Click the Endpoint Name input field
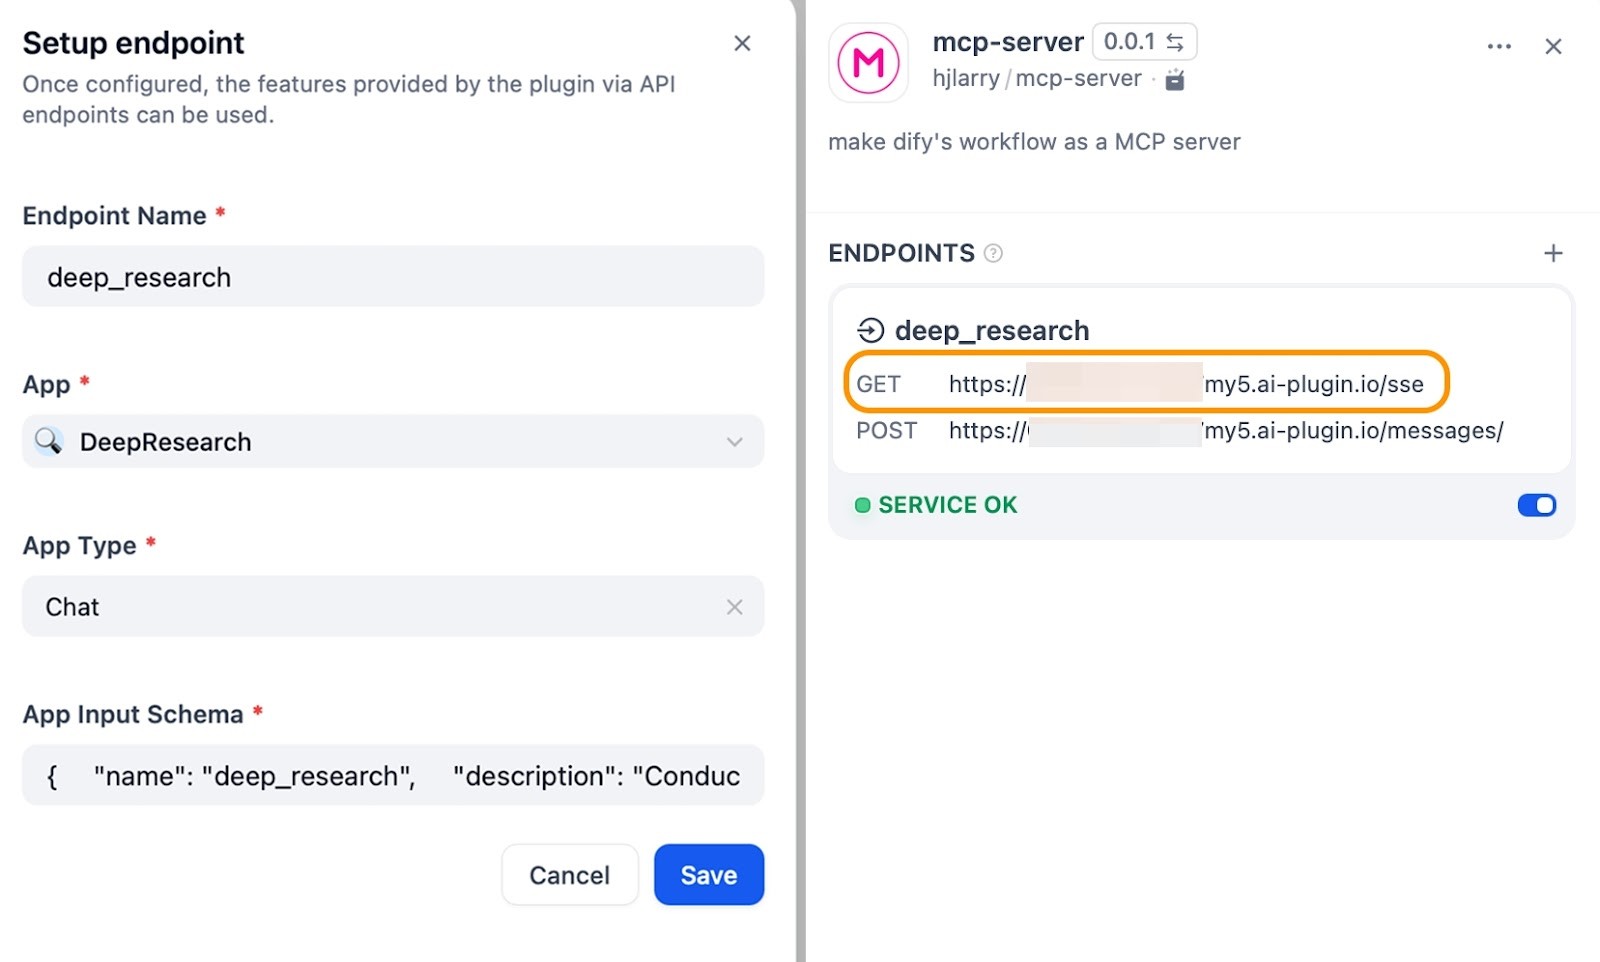Image resolution: width=1600 pixels, height=962 pixels. pyautogui.click(x=393, y=277)
